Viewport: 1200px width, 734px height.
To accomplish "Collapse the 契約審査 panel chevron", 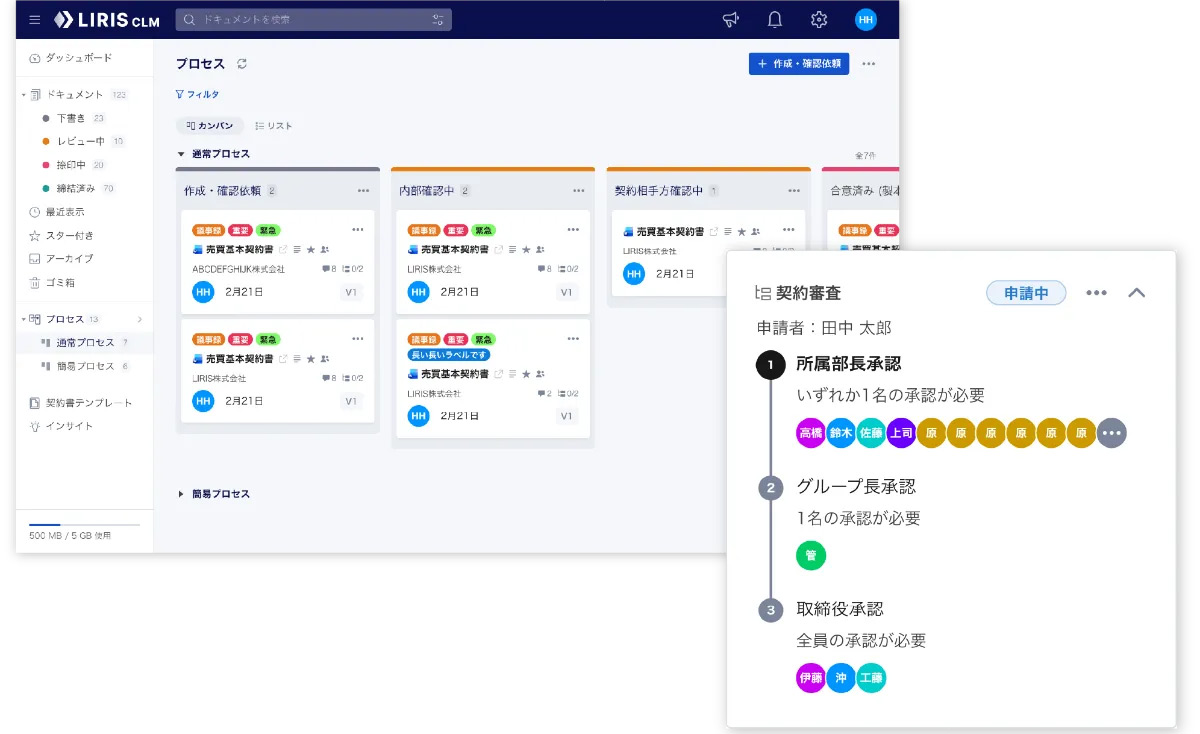I will pyautogui.click(x=1137, y=293).
